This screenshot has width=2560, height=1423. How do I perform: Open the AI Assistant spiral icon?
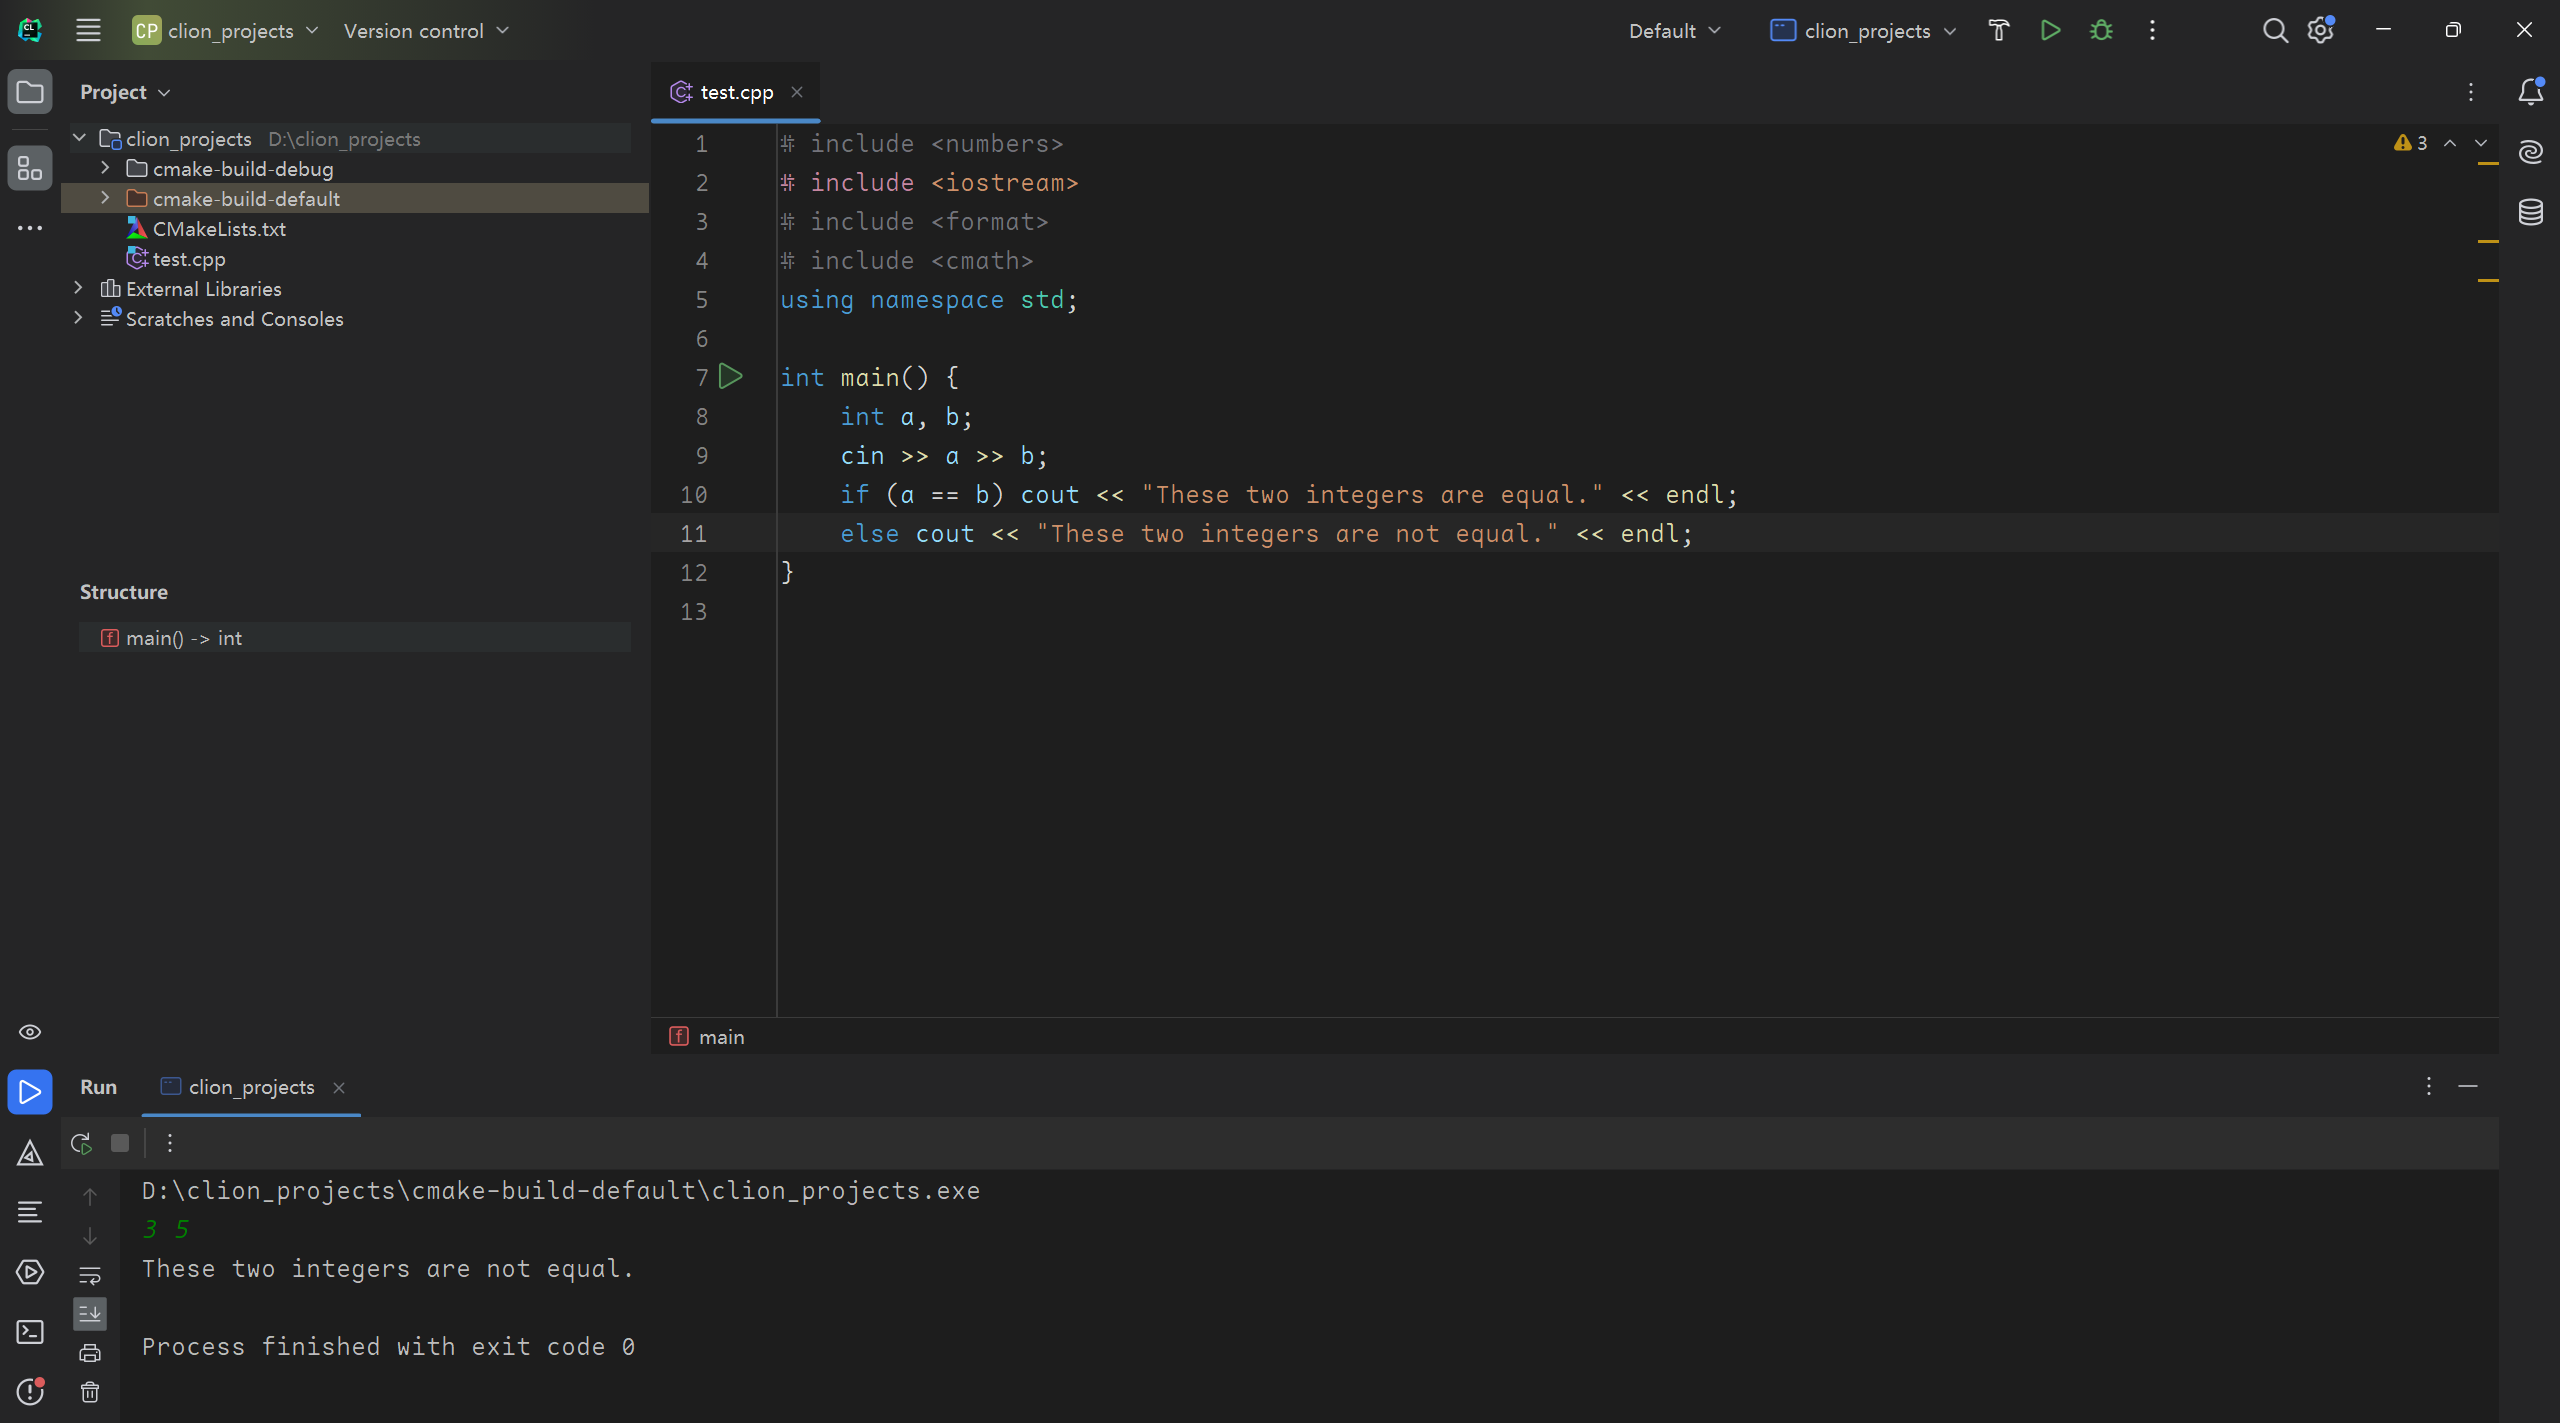(2530, 152)
